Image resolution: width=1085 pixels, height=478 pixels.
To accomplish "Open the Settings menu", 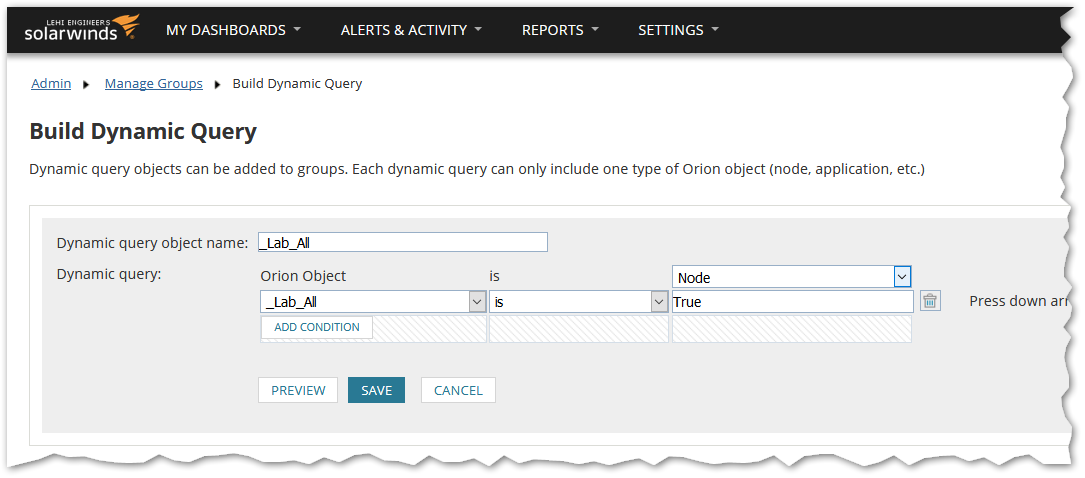I will coord(678,30).
